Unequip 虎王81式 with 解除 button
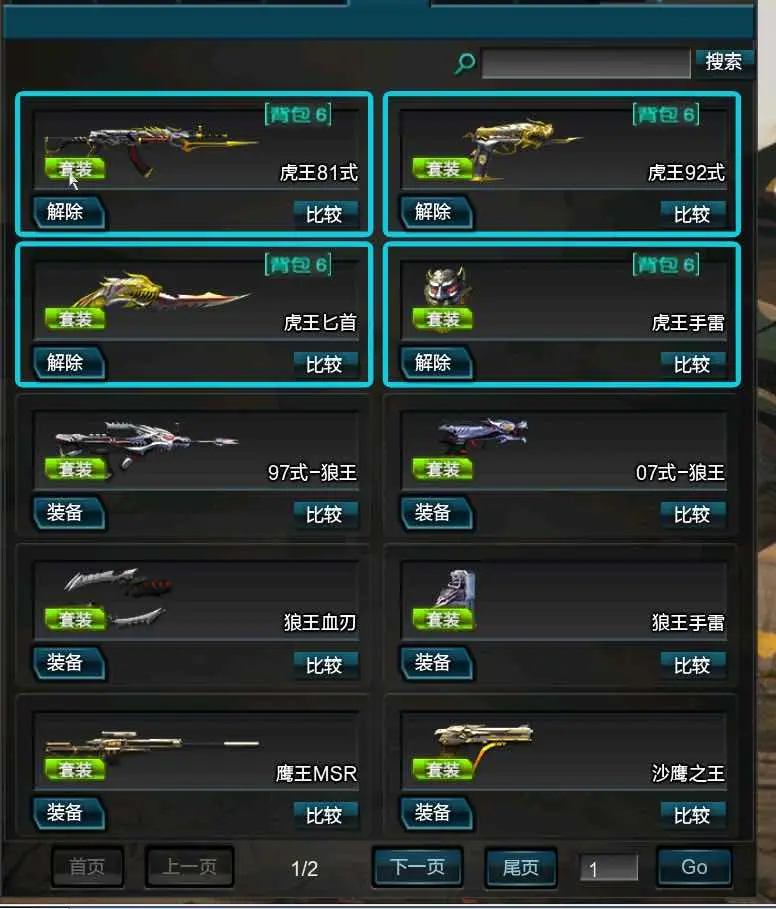This screenshot has width=776, height=909. pyautogui.click(x=69, y=212)
